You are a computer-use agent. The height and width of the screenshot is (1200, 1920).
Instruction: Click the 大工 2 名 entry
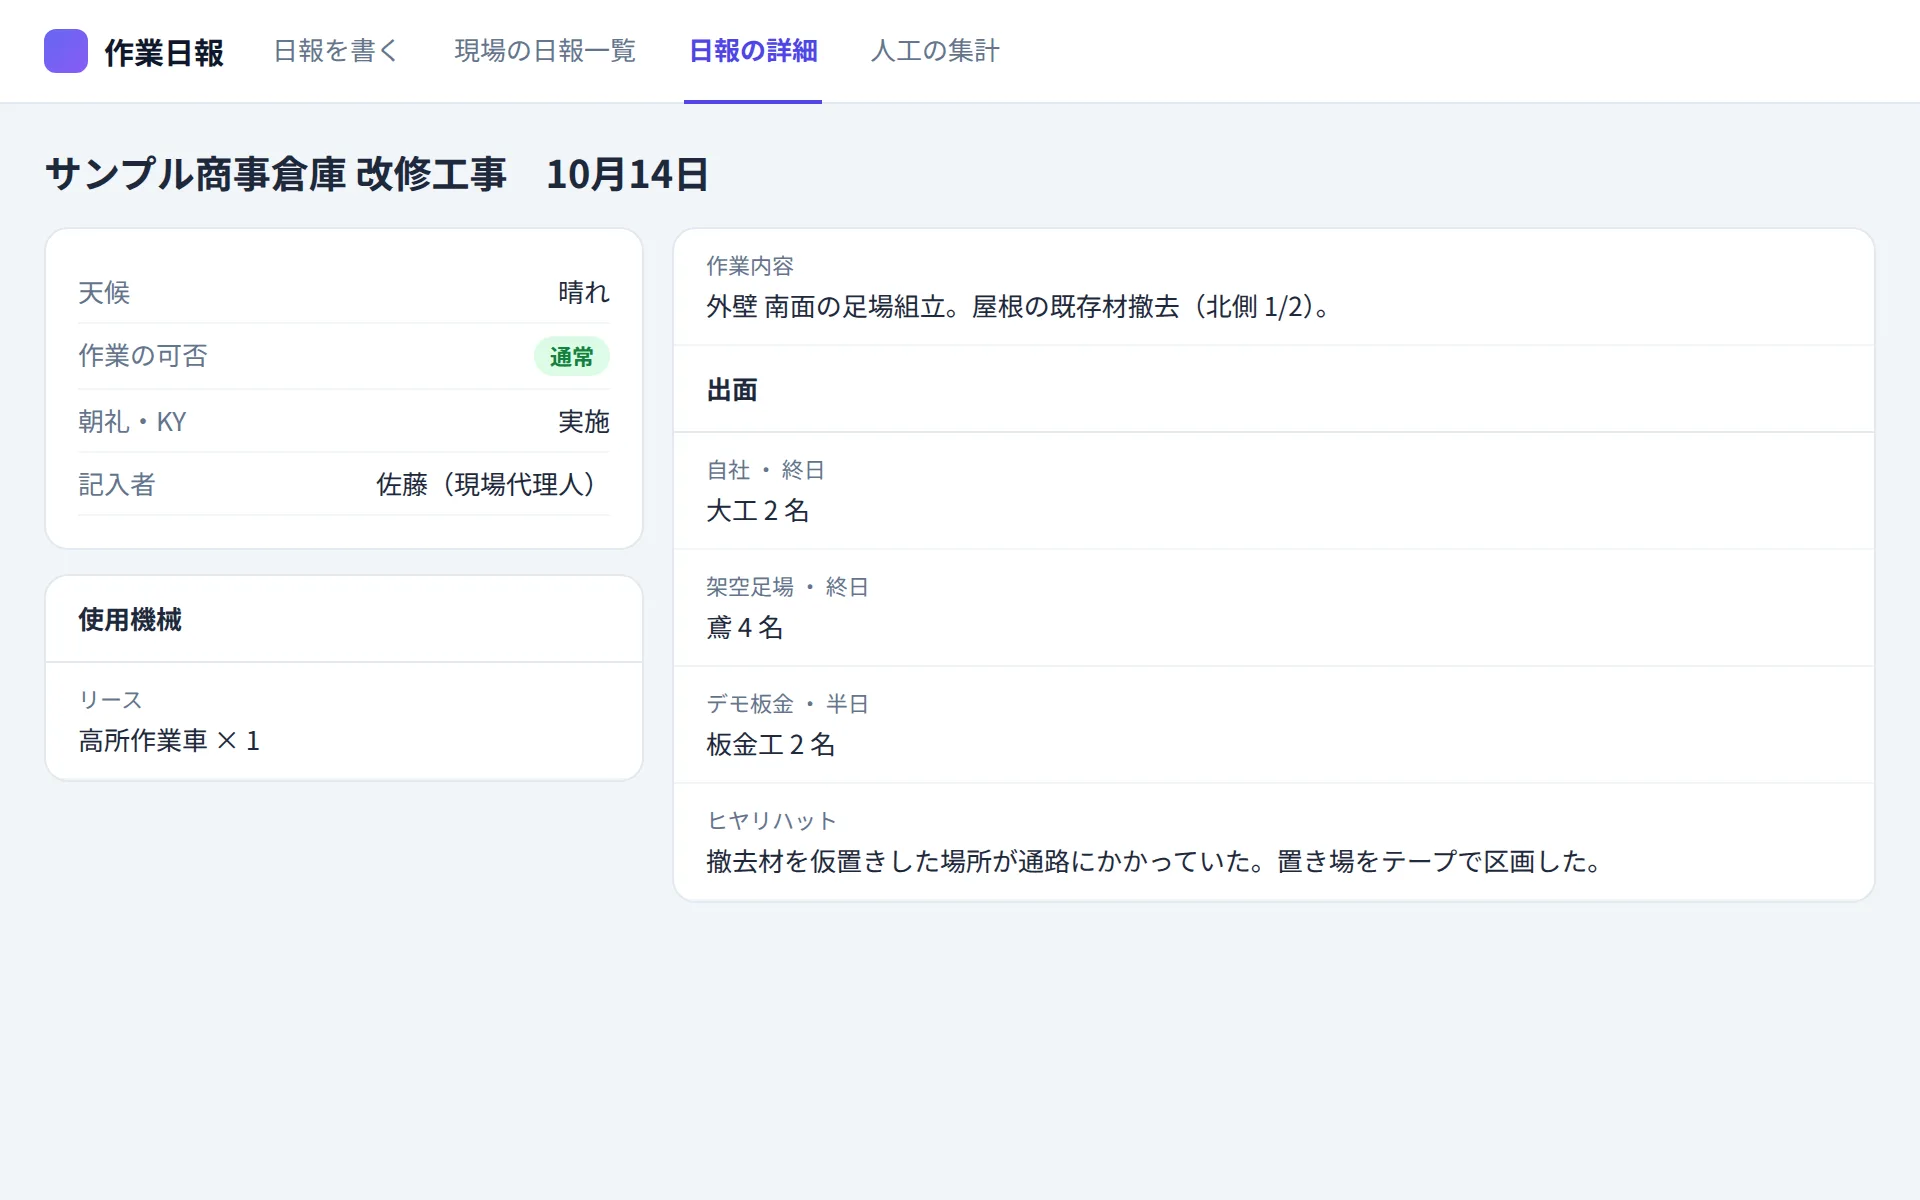click(x=758, y=511)
